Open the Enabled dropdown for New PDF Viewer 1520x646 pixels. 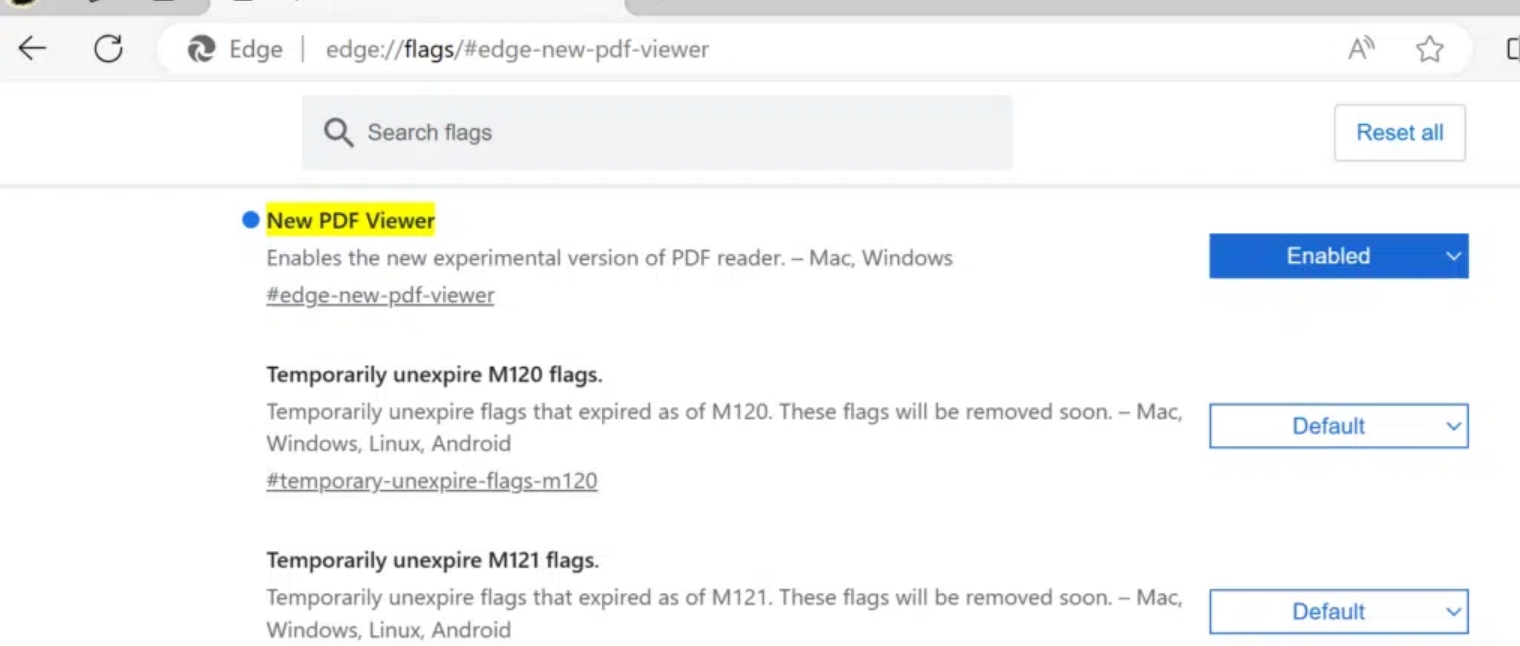[1338, 256]
